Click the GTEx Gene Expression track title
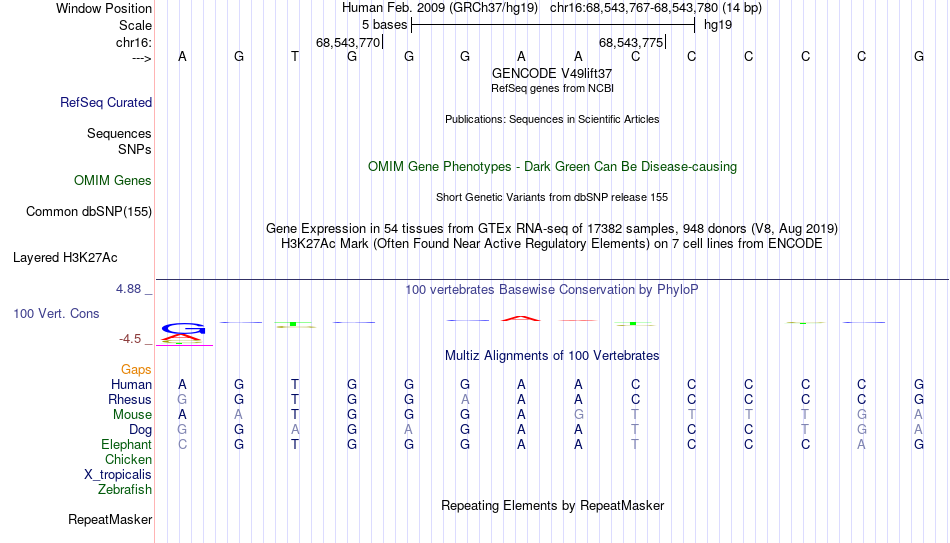The width and height of the screenshot is (950, 543). (552, 228)
